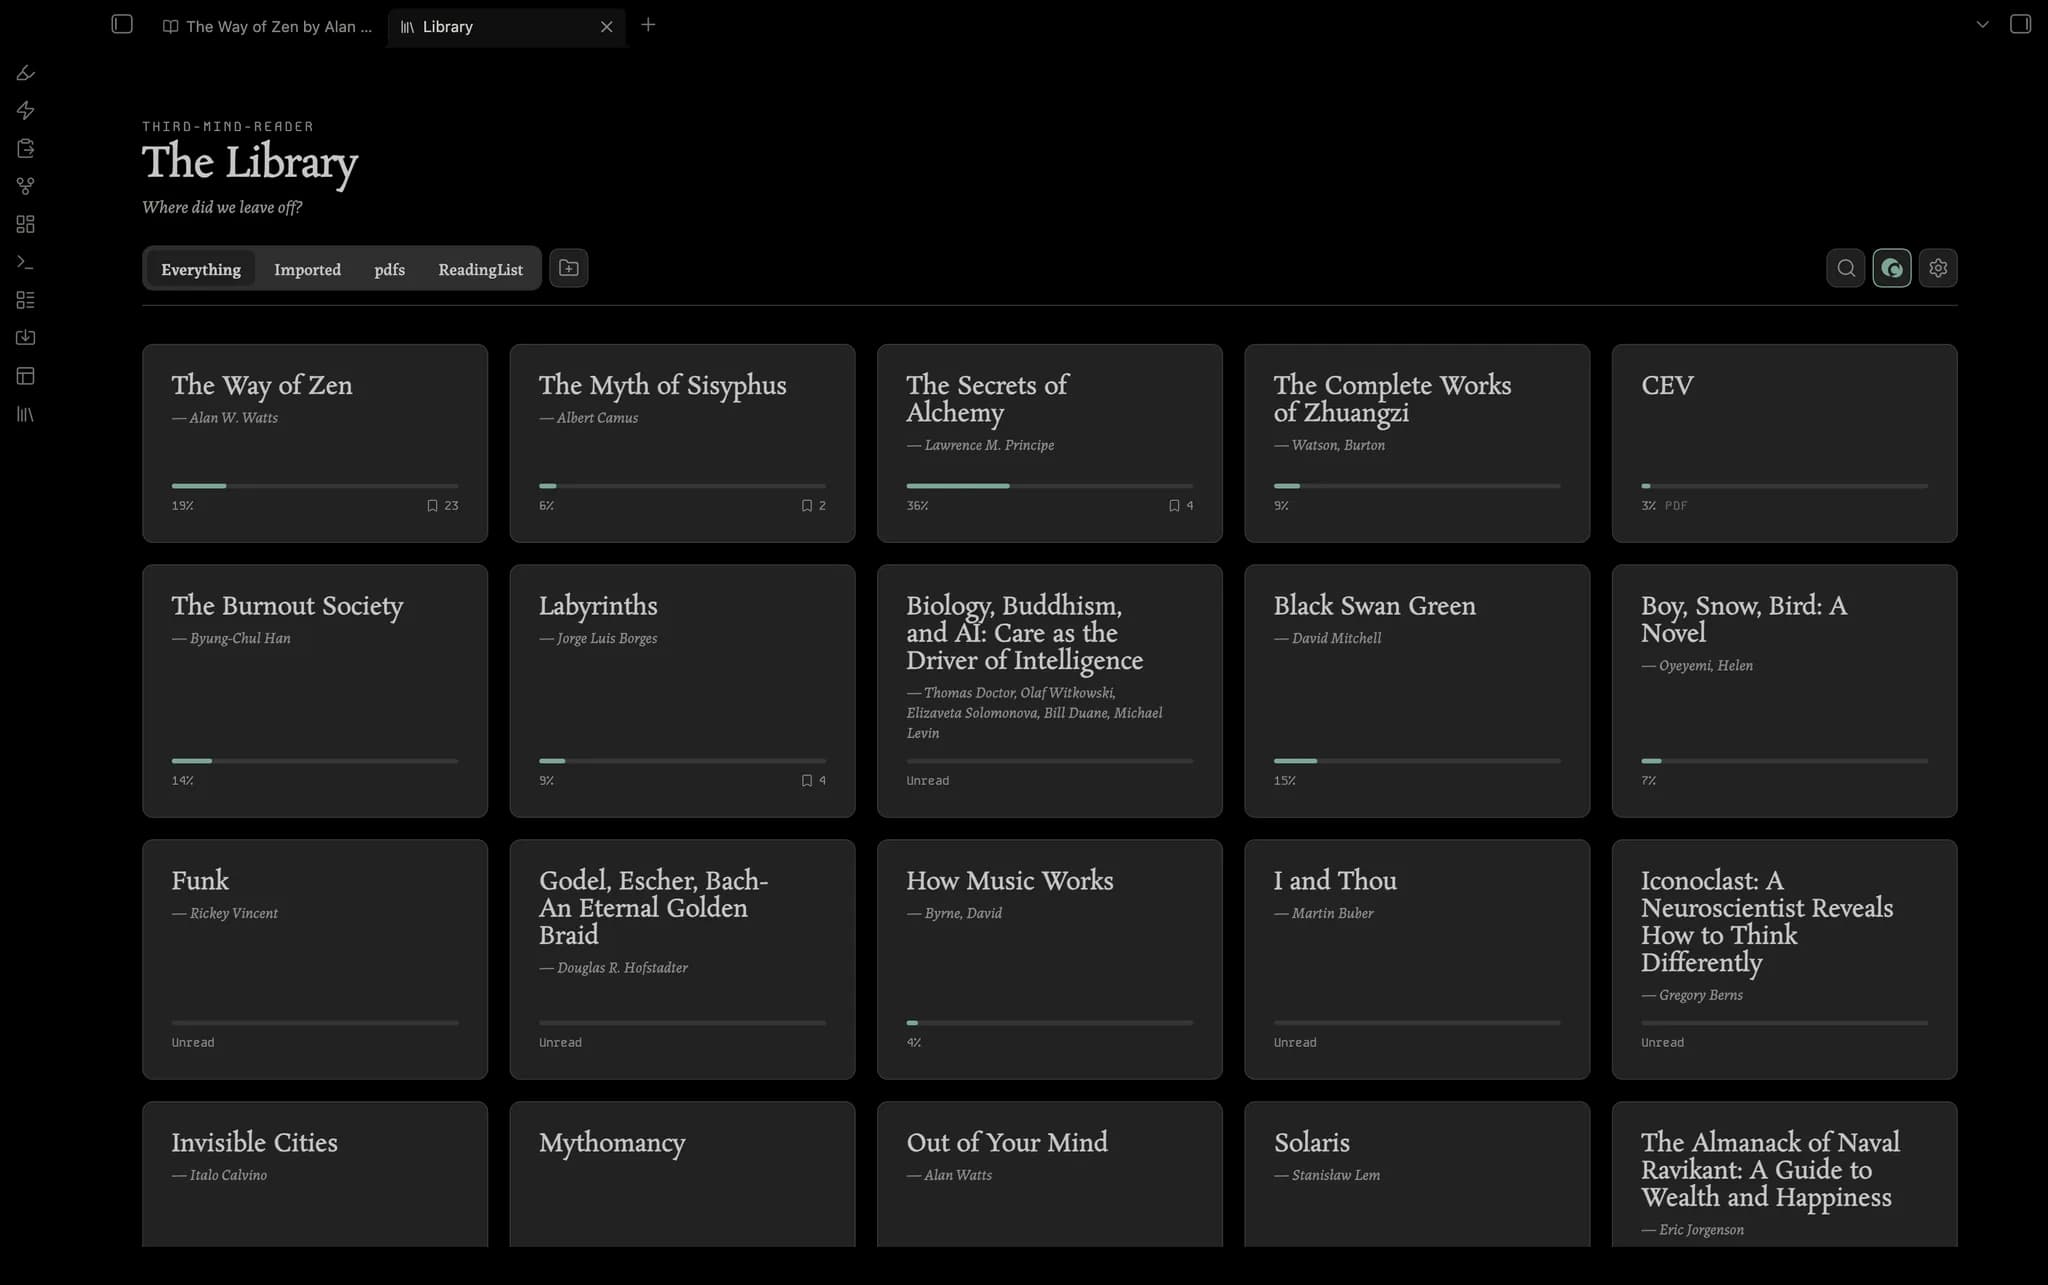Click the panel layout sidebar icon

(x=26, y=376)
